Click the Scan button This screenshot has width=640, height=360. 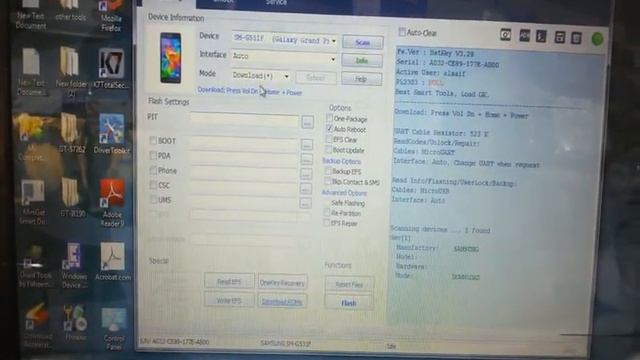pos(362,42)
